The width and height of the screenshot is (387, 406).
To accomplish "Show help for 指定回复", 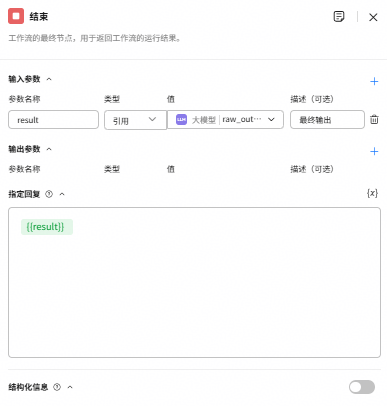I will click(49, 194).
